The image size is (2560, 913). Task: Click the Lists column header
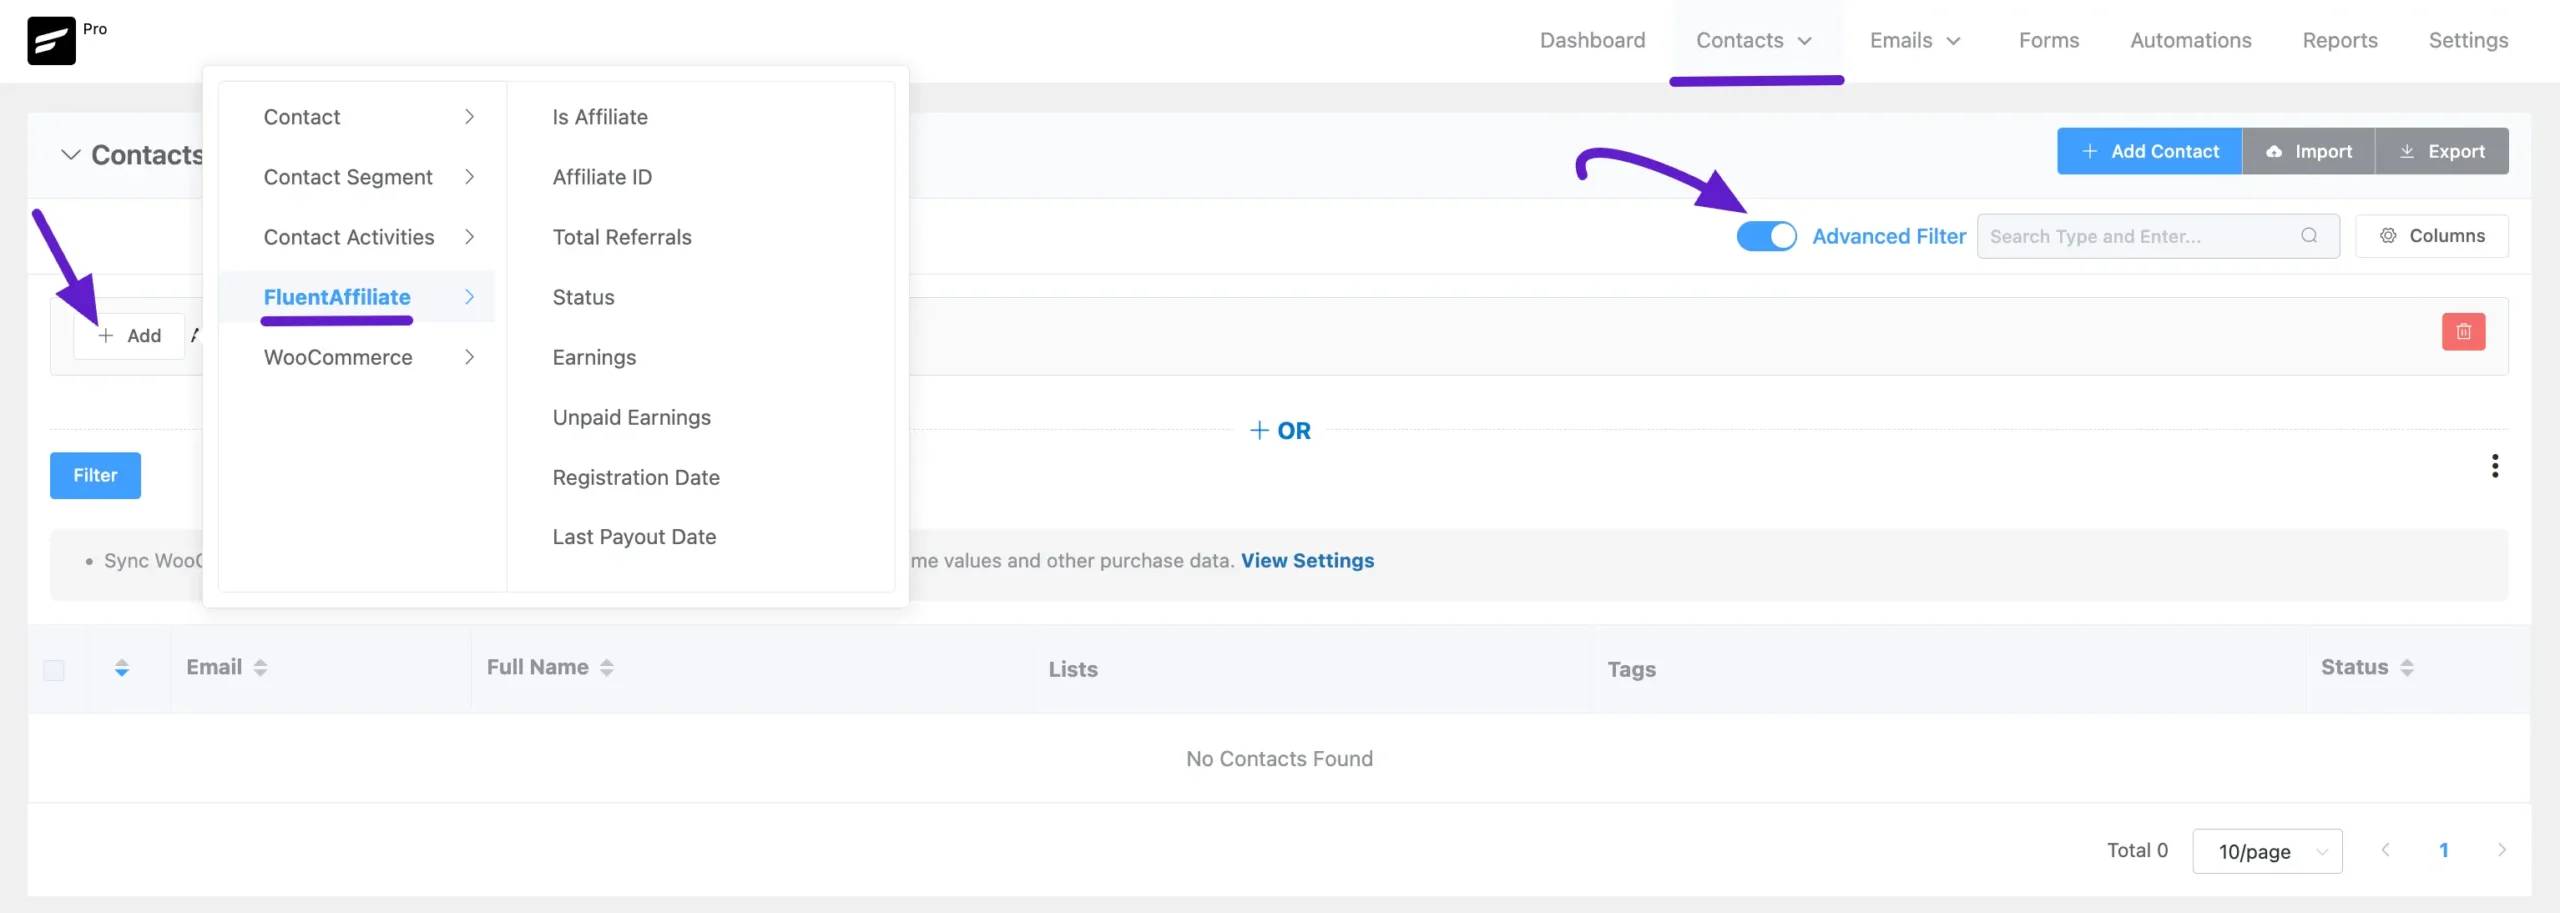[x=1073, y=669]
